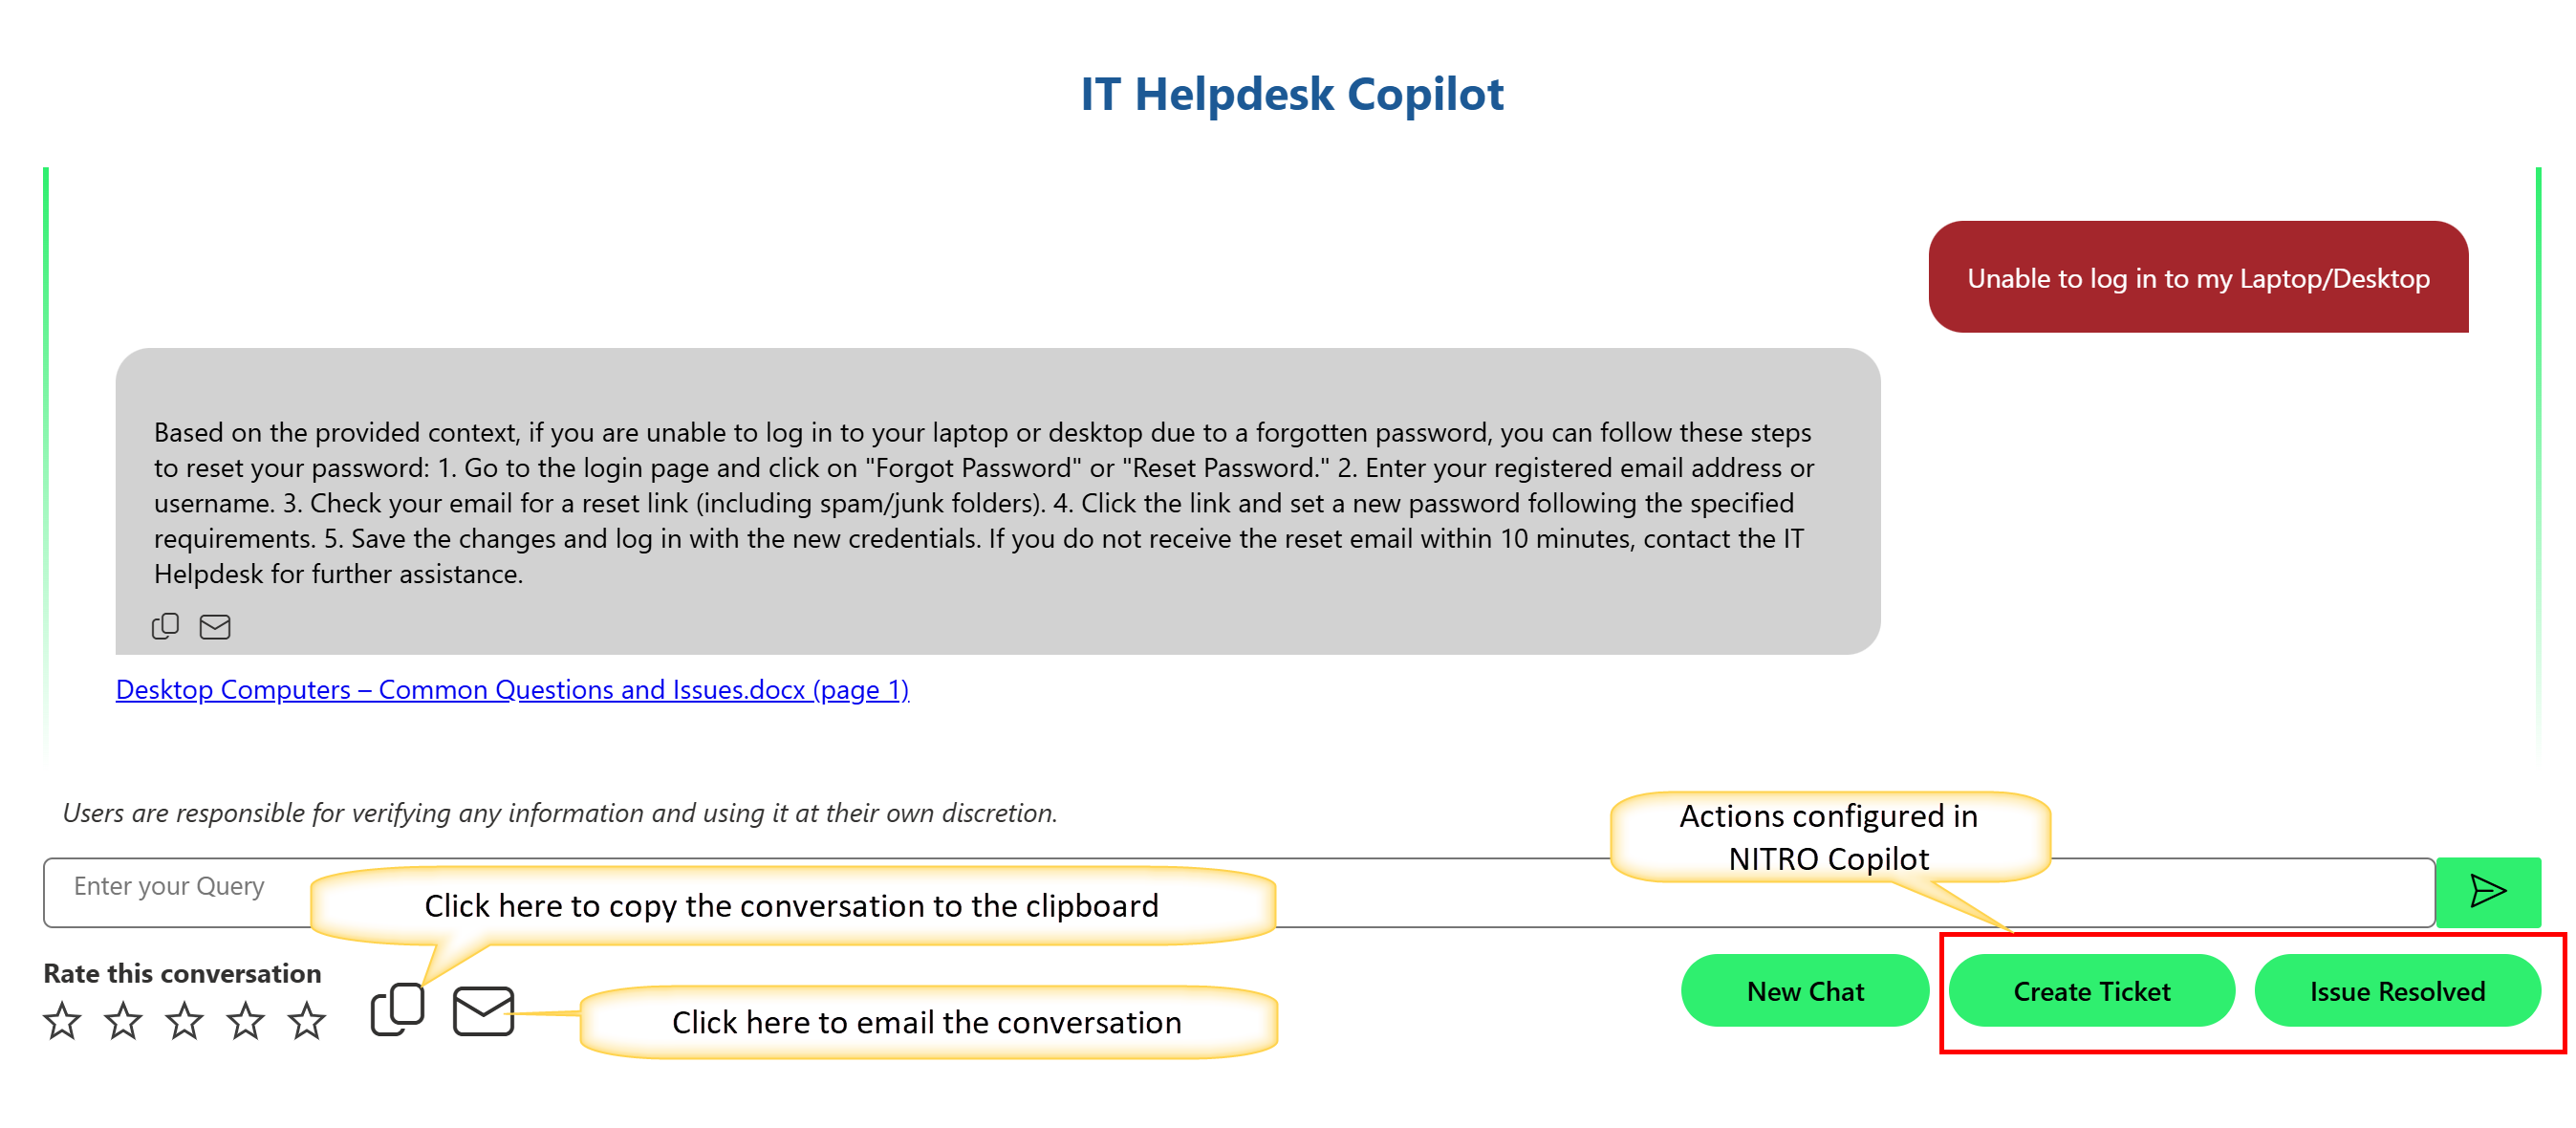
Task: Mark the issue as resolved
Action: [2398, 991]
